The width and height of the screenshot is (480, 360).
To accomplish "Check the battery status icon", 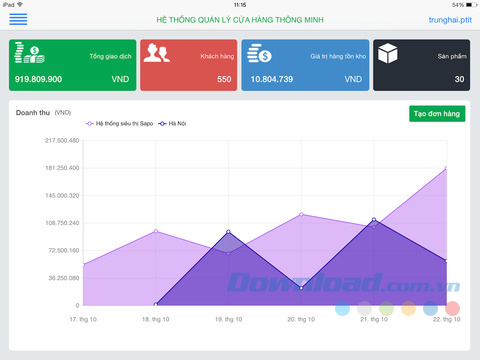I will coord(471,5).
